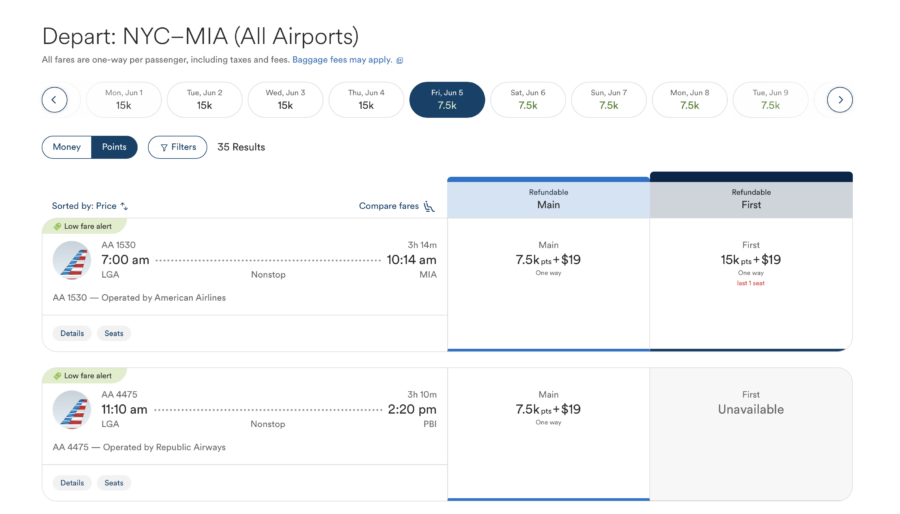Screen dimensions: 900x514
Task: Click the external link icon after Baggage fees
Action: click(x=400, y=60)
